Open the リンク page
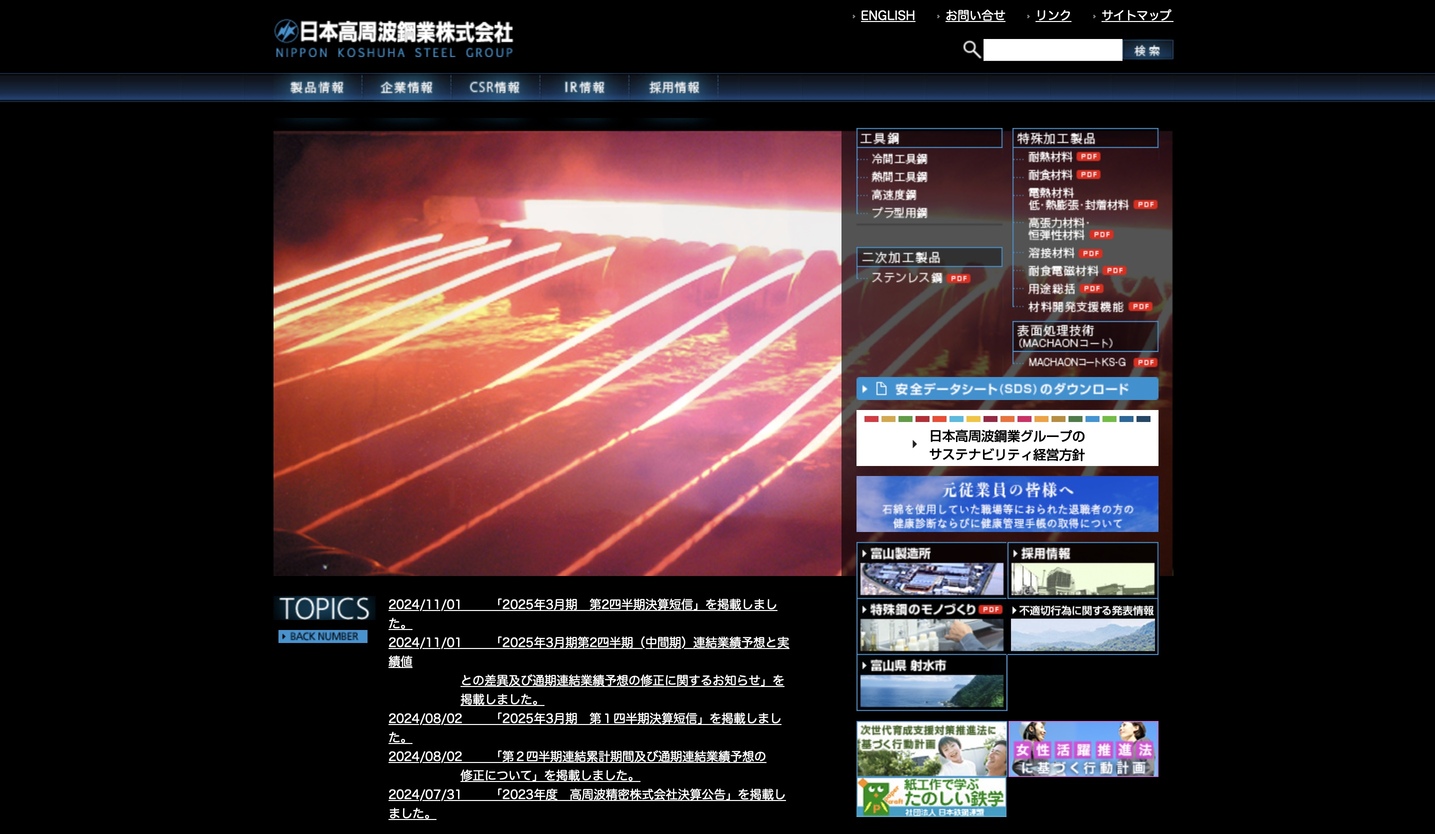 coord(1053,16)
